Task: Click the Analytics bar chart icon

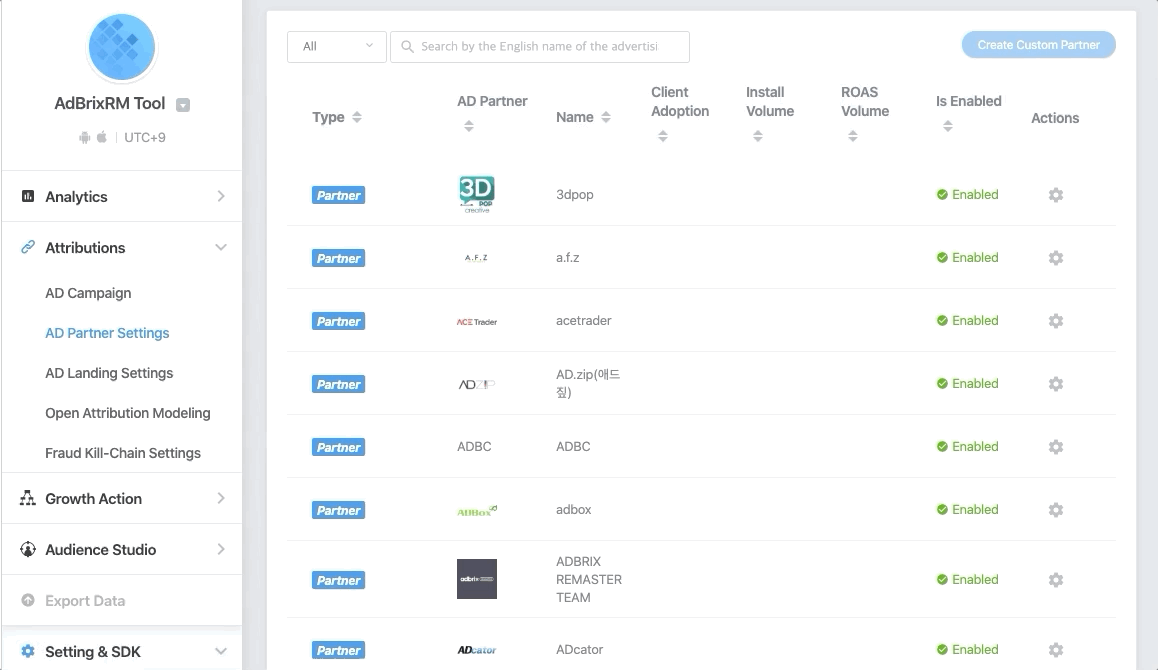Action: click(x=28, y=196)
